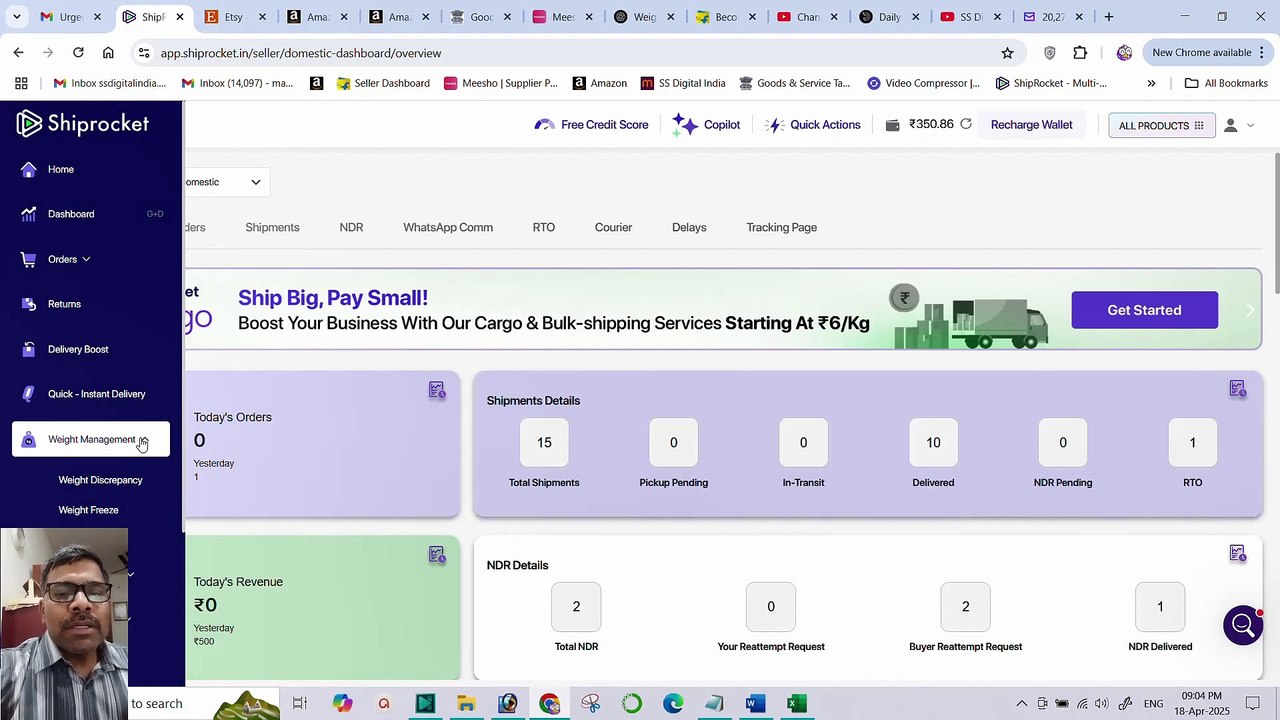Open Meesho Supplier bookmark
Image resolution: width=1280 pixels, height=720 pixels.
(500, 83)
